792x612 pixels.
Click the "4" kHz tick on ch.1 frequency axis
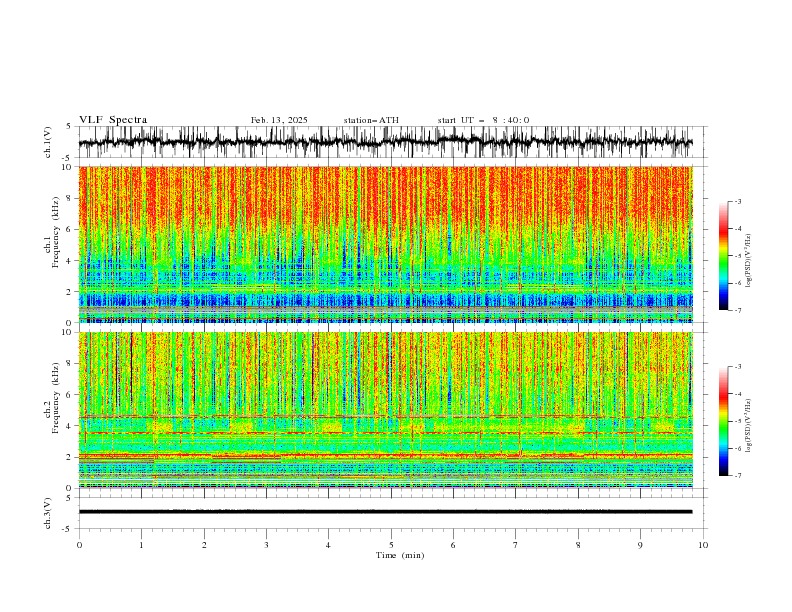click(x=70, y=261)
